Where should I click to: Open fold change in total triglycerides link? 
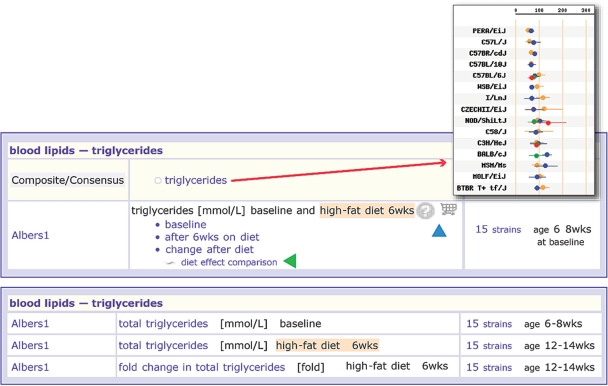(x=202, y=367)
